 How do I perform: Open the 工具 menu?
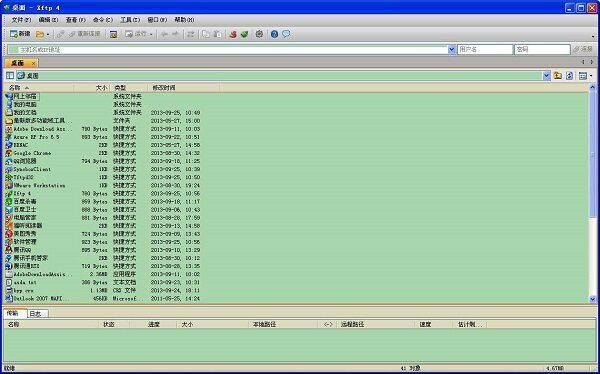pos(130,20)
